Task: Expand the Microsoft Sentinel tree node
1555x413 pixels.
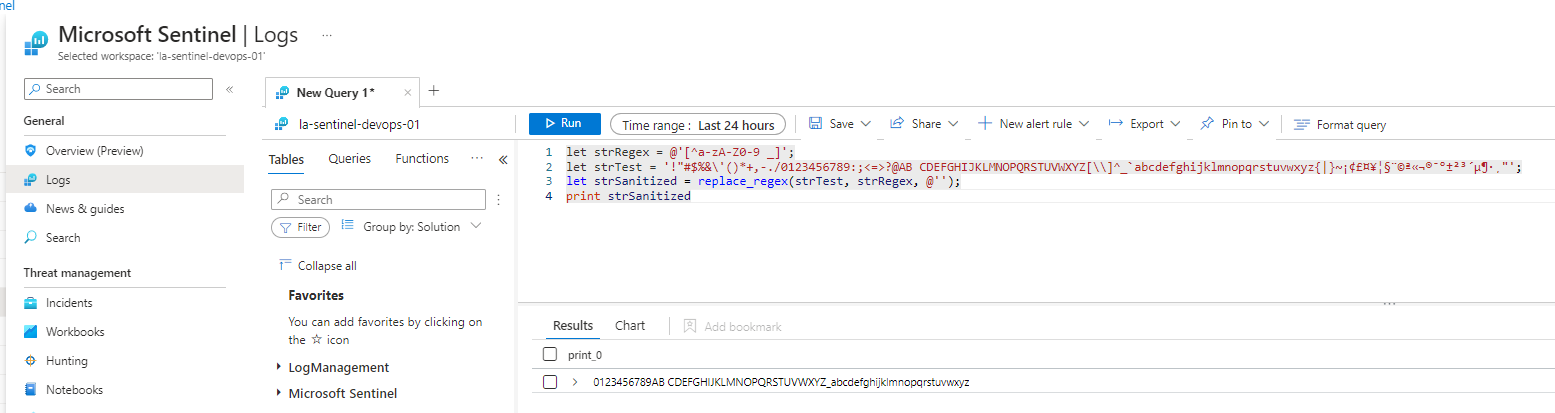Action: click(x=279, y=394)
